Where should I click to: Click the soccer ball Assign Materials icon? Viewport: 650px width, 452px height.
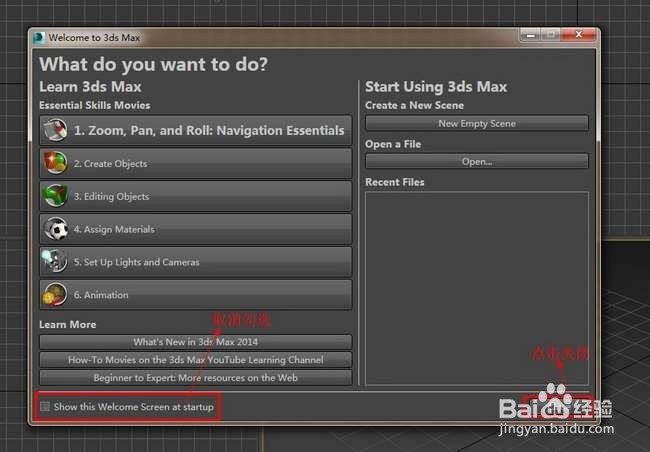click(56, 228)
